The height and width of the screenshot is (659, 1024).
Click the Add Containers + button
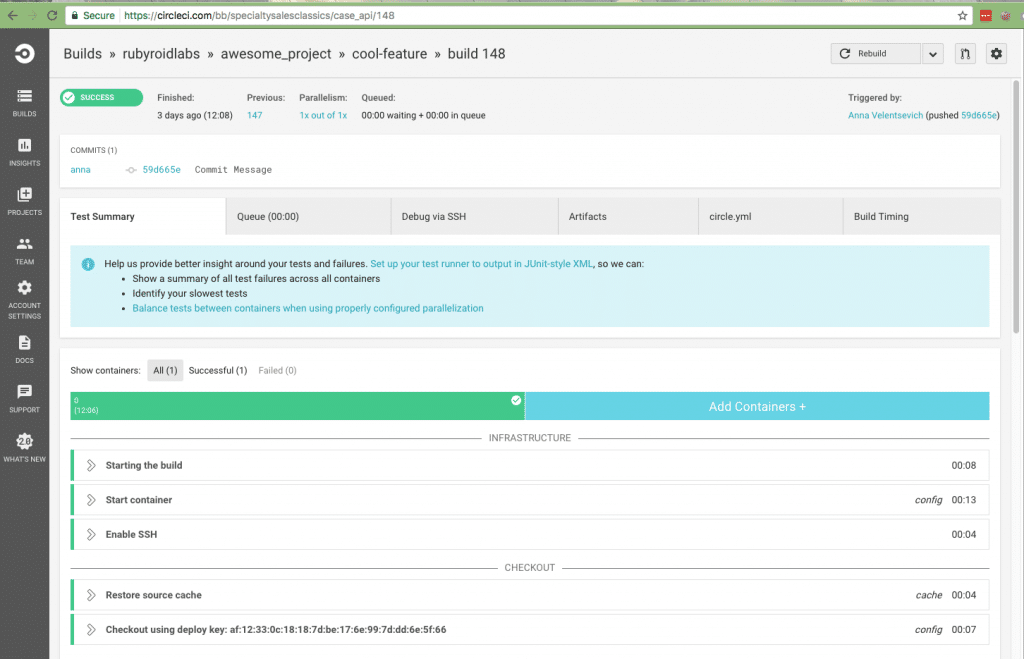pos(757,407)
